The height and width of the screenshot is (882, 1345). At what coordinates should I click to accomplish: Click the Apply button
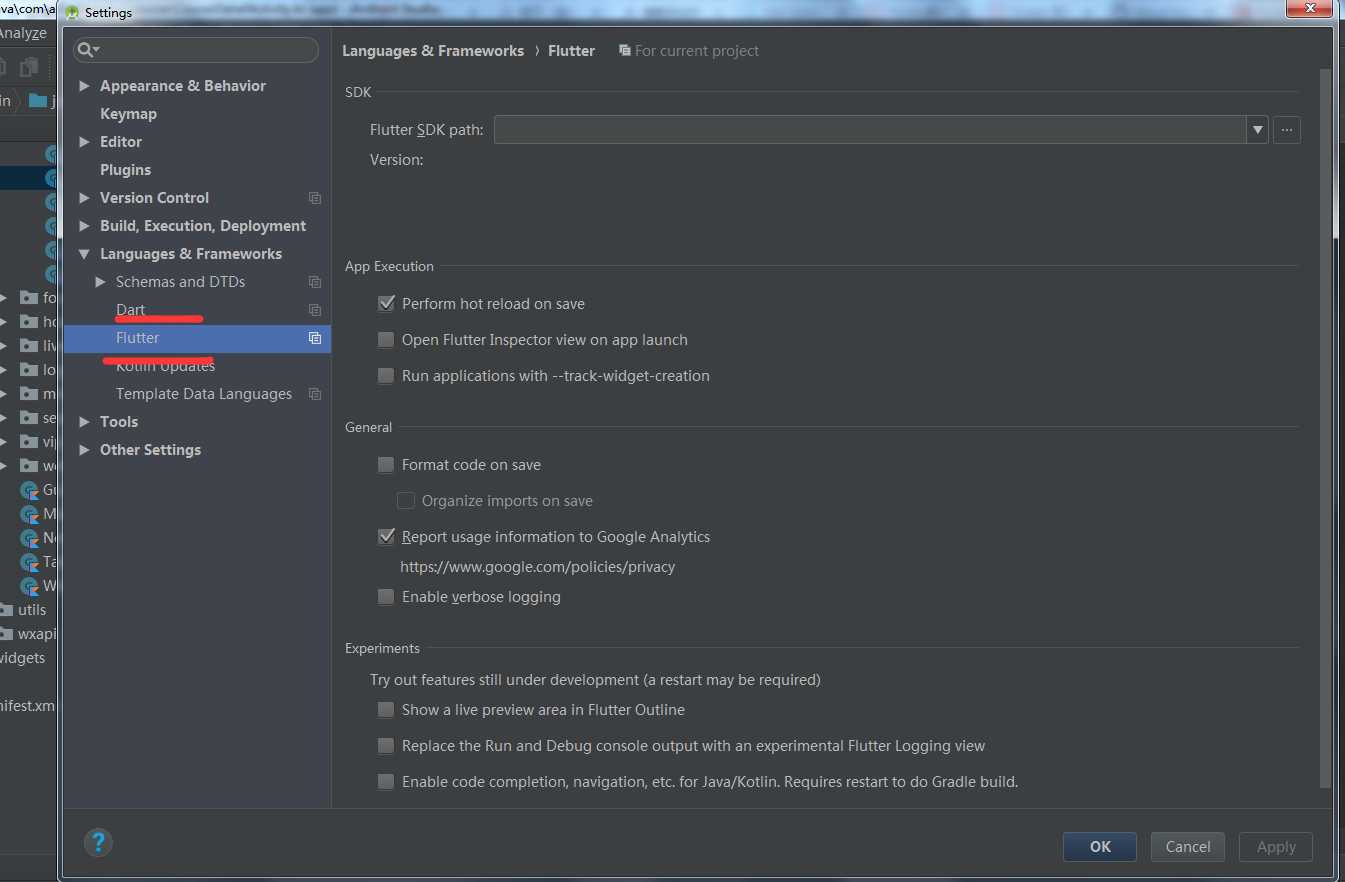pyautogui.click(x=1276, y=846)
